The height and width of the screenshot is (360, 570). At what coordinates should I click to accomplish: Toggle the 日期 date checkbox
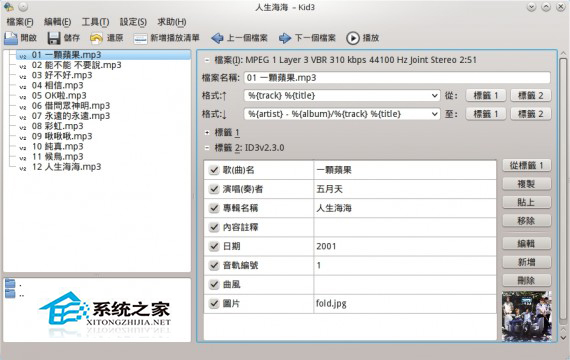[x=214, y=246]
